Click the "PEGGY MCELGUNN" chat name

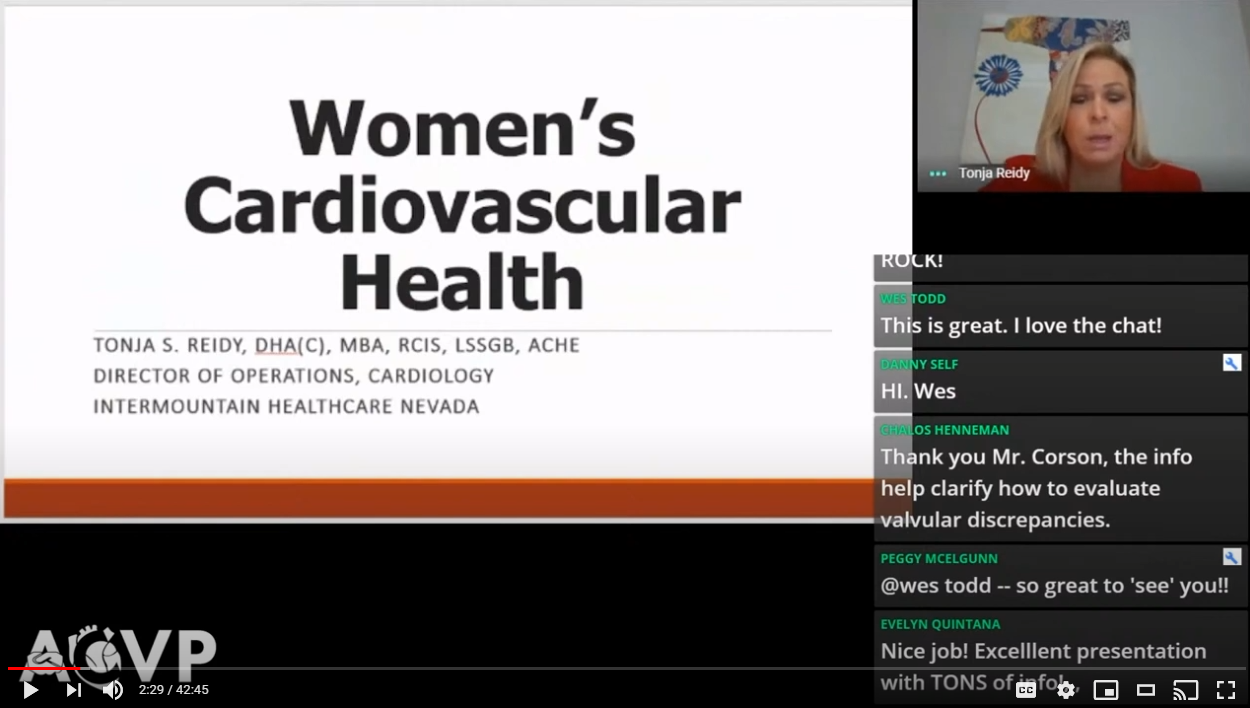coord(939,558)
